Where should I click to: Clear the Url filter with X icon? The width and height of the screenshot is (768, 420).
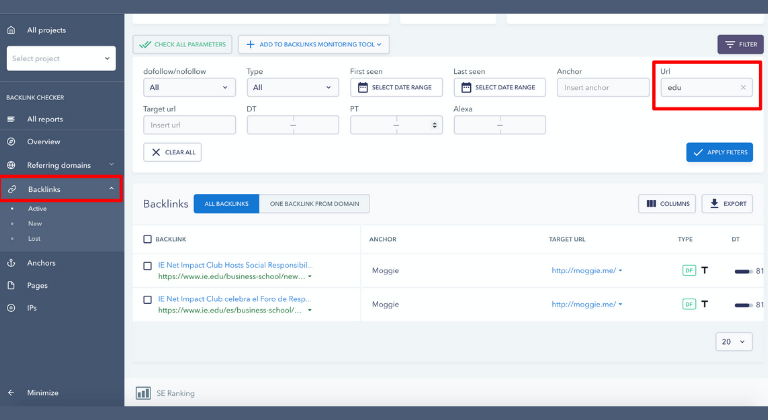click(742, 88)
